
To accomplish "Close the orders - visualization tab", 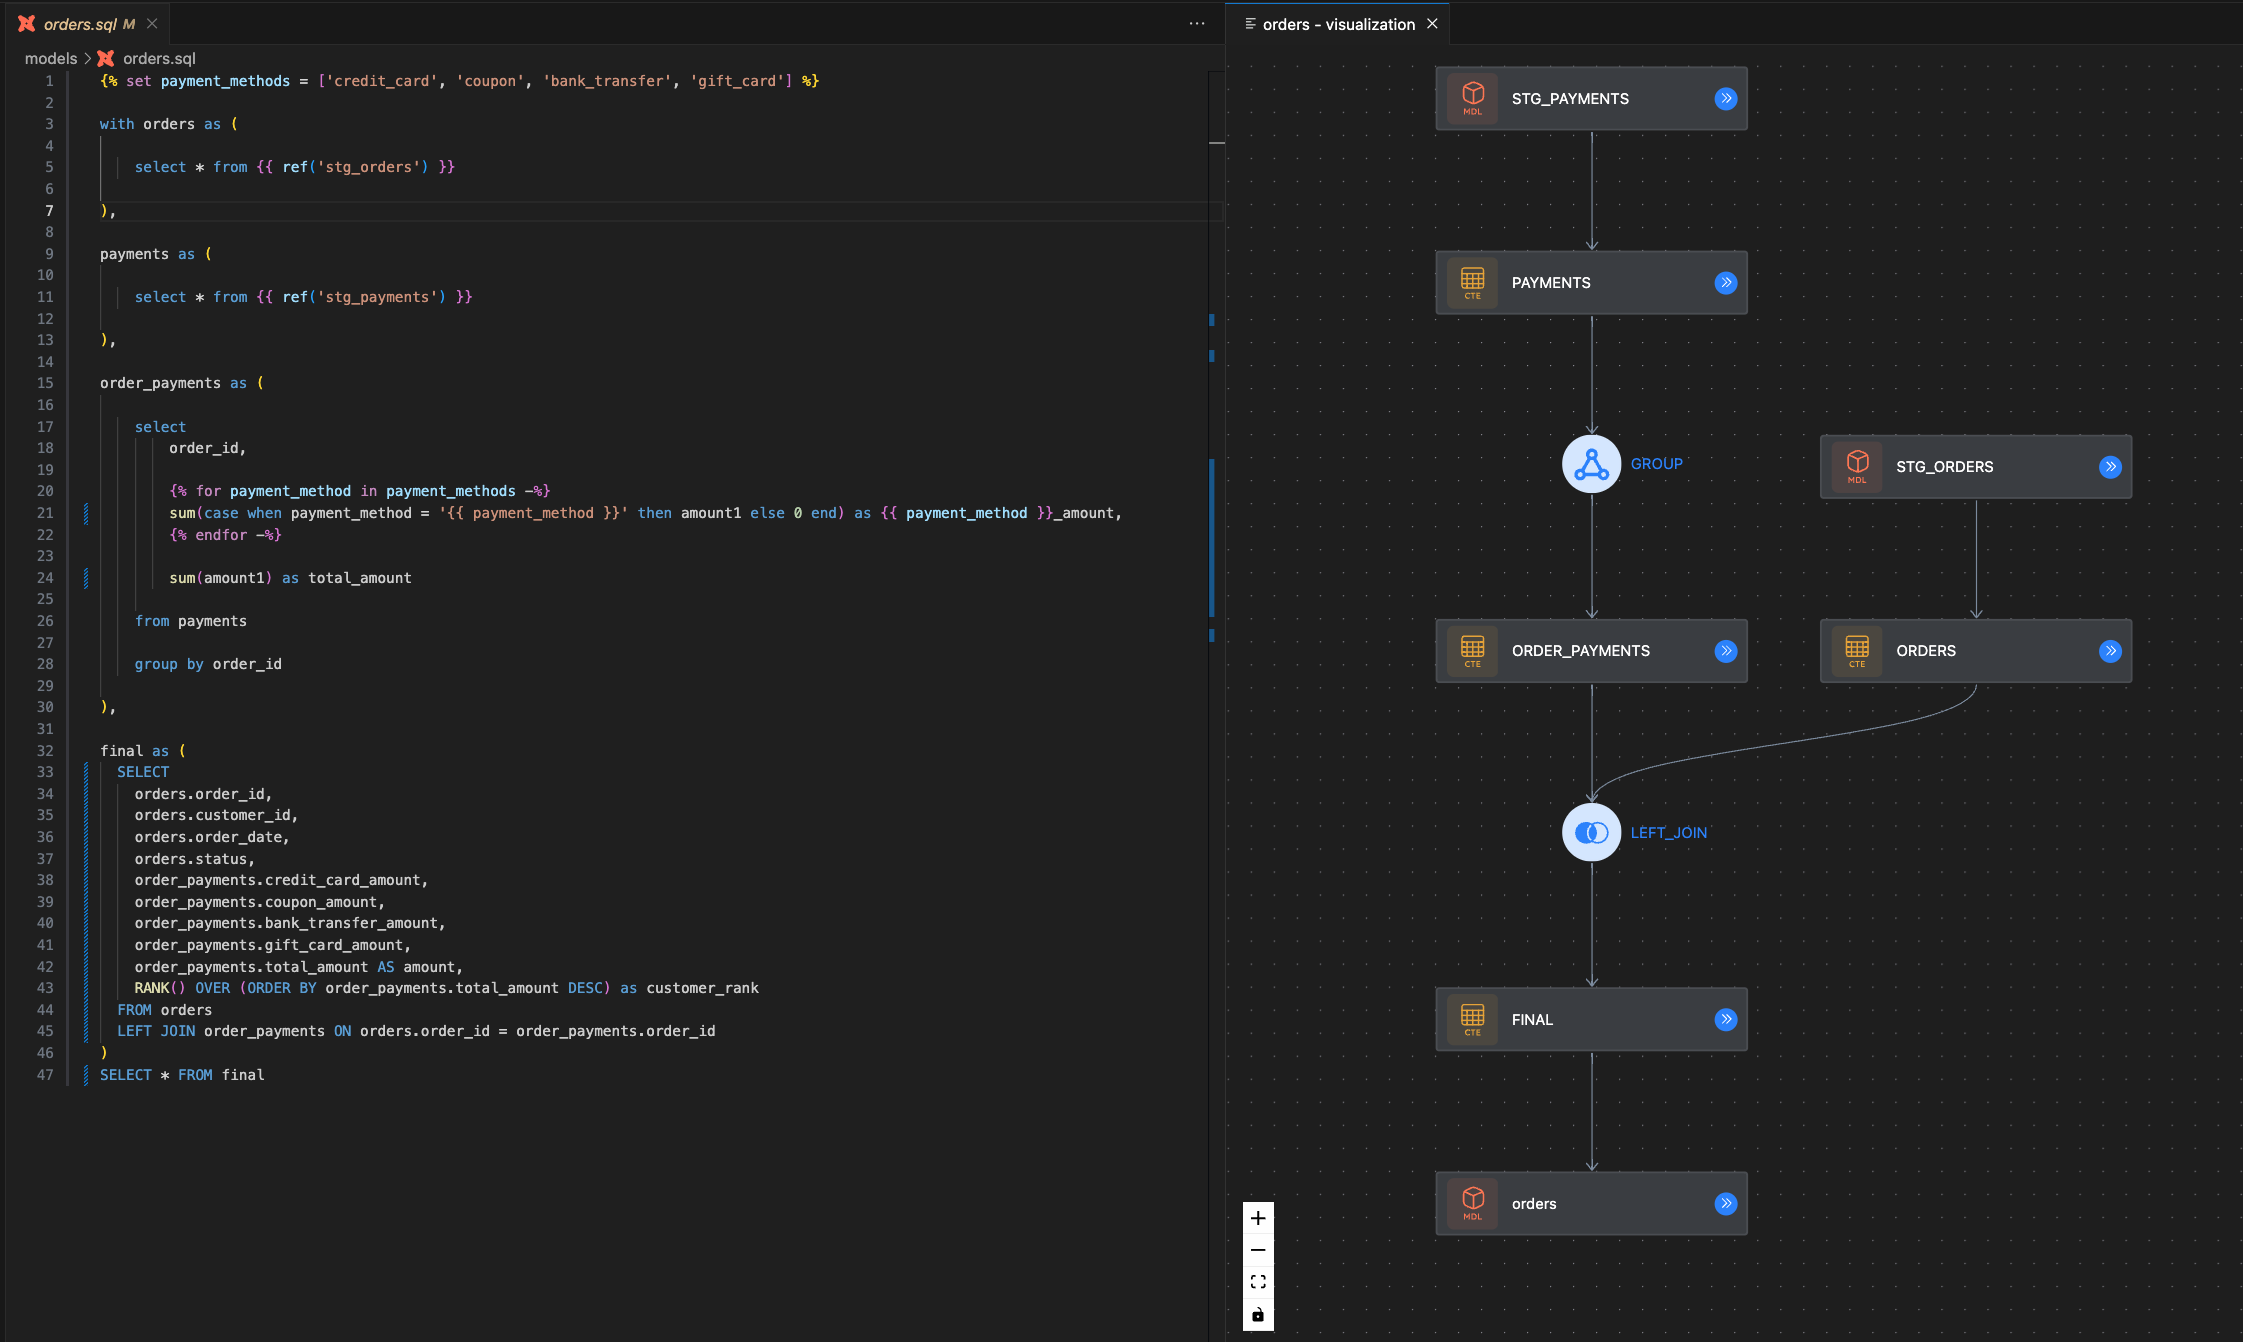I will coord(1432,23).
